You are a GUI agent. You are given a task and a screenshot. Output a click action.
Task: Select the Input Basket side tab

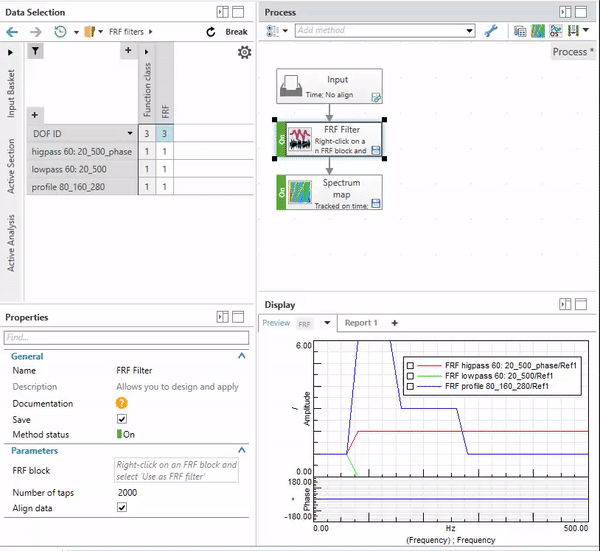coord(12,95)
